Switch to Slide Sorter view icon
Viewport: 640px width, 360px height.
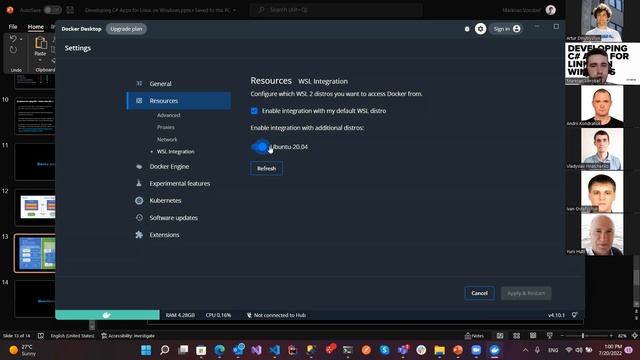pyautogui.click(x=516, y=336)
